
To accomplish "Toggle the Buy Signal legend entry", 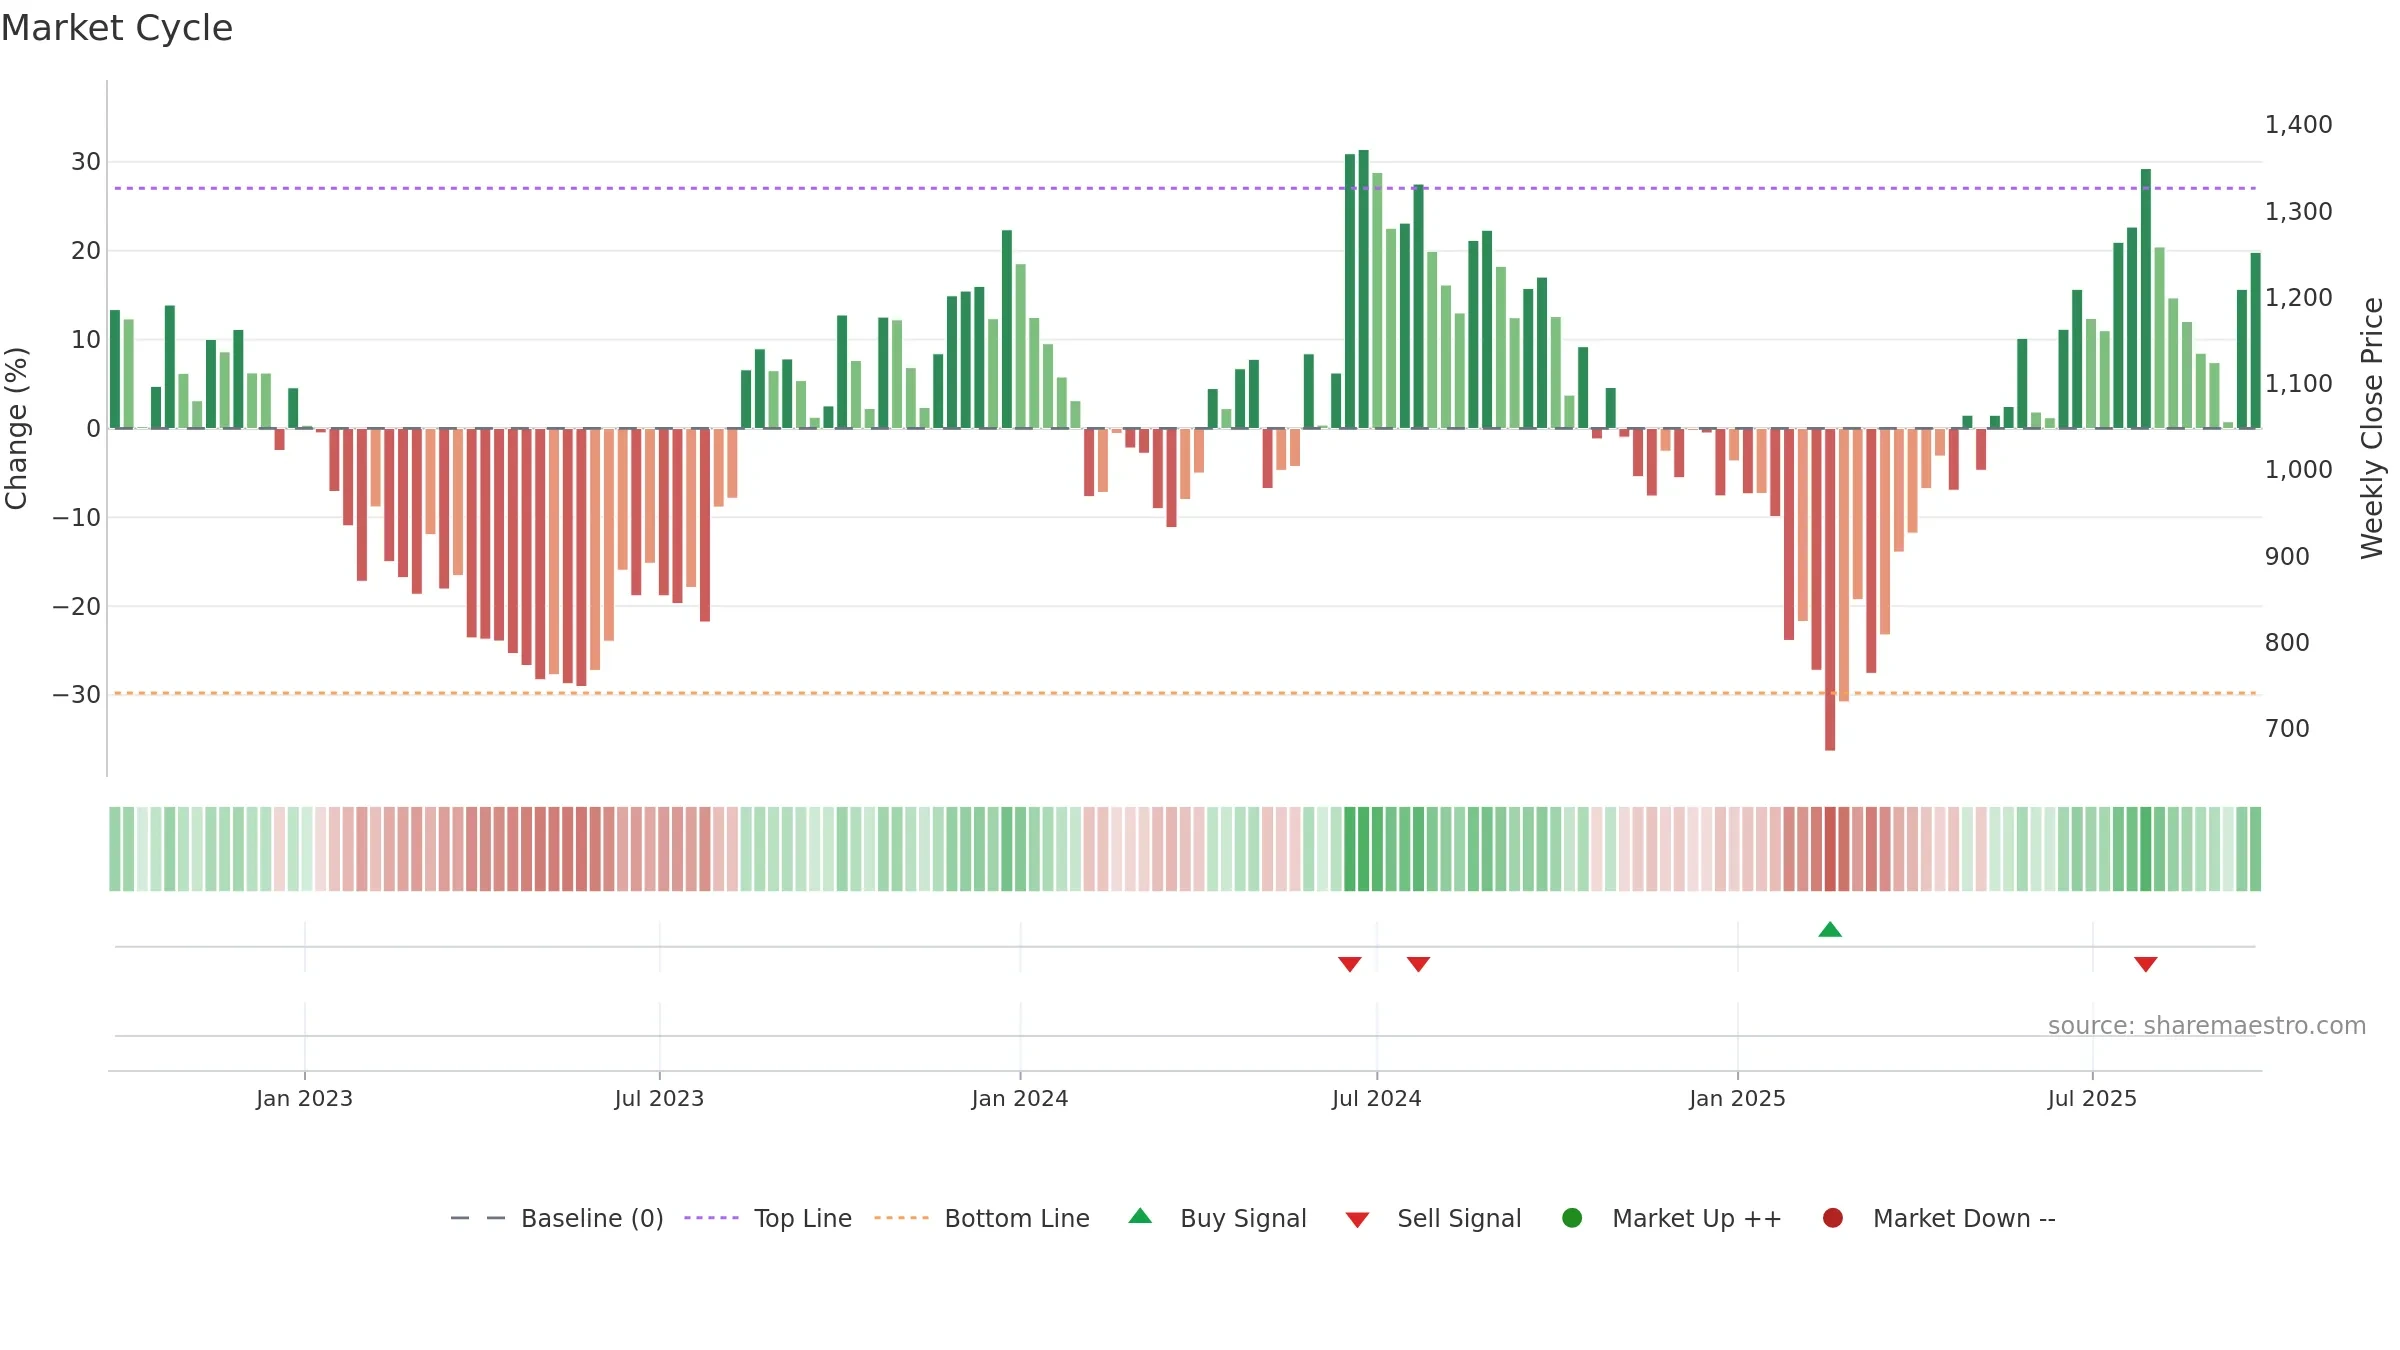I will (x=1217, y=1218).
